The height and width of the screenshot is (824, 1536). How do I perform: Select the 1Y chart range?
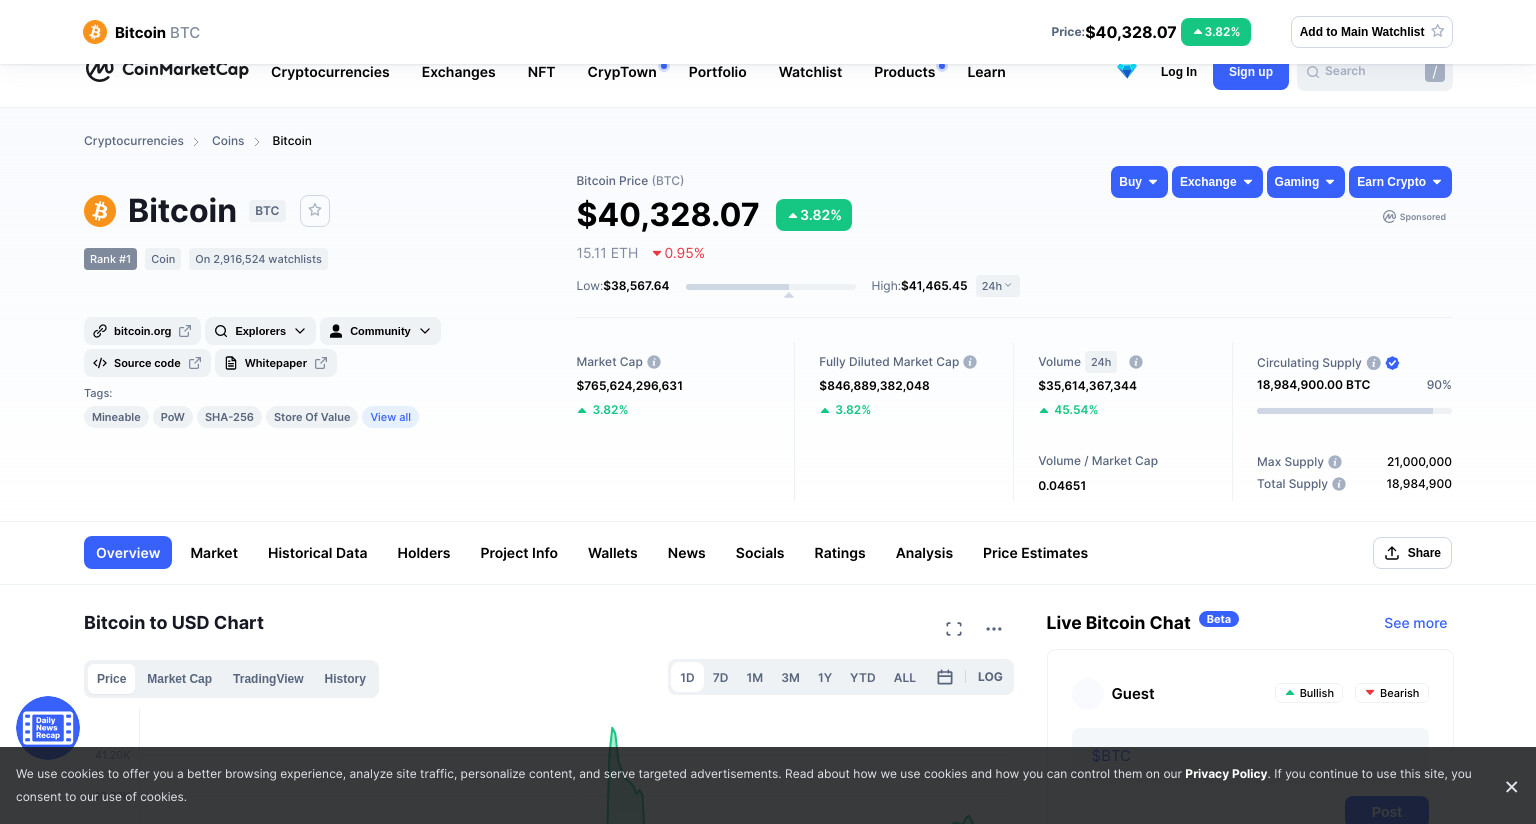click(825, 678)
